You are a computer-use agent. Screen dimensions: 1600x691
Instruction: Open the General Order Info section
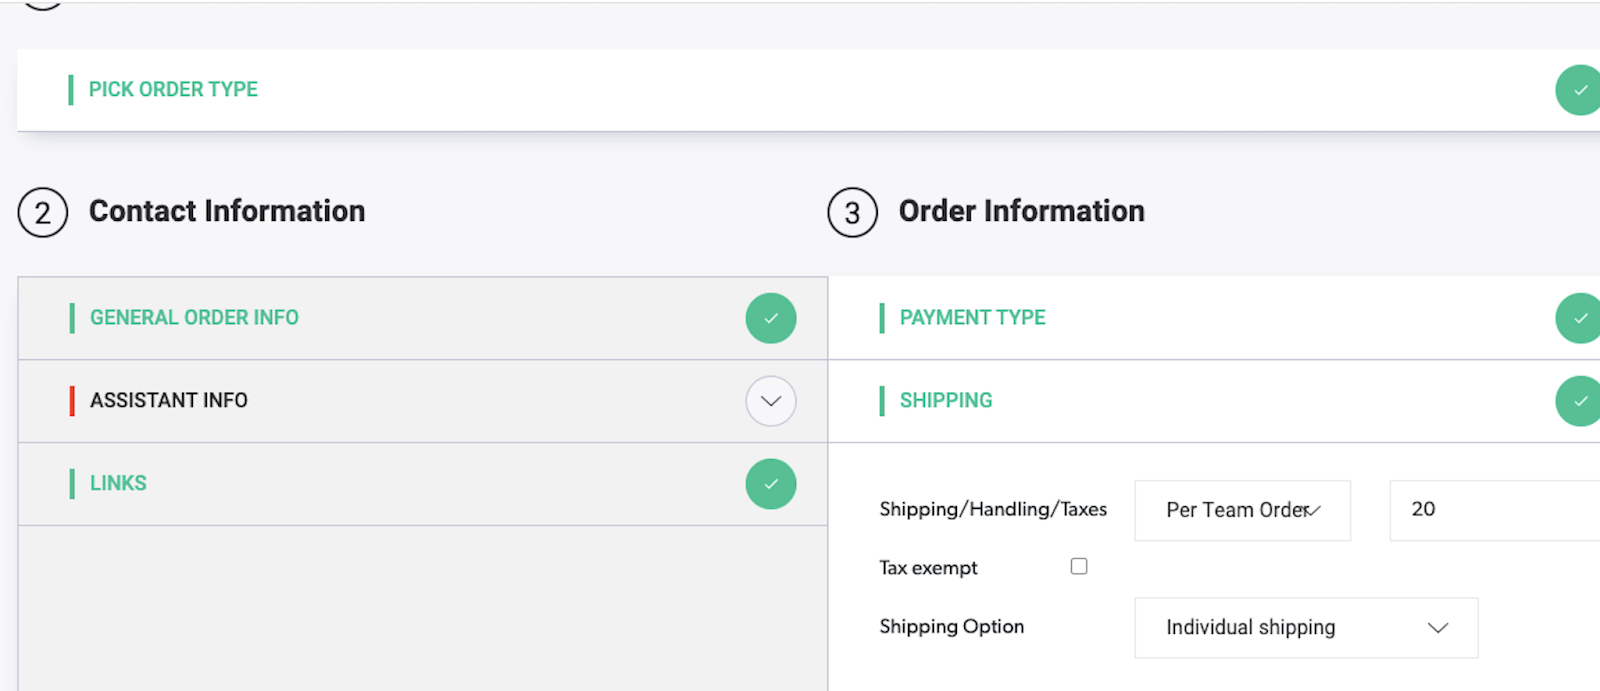coord(194,318)
